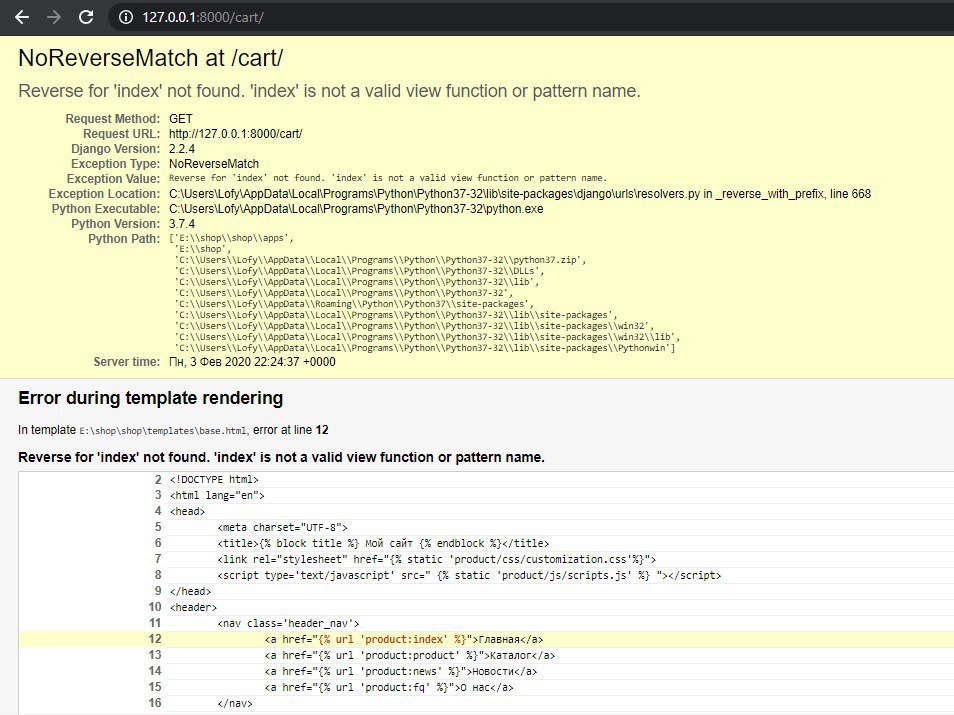
Task: Click the 'Exception Location:' label
Action: (x=104, y=194)
